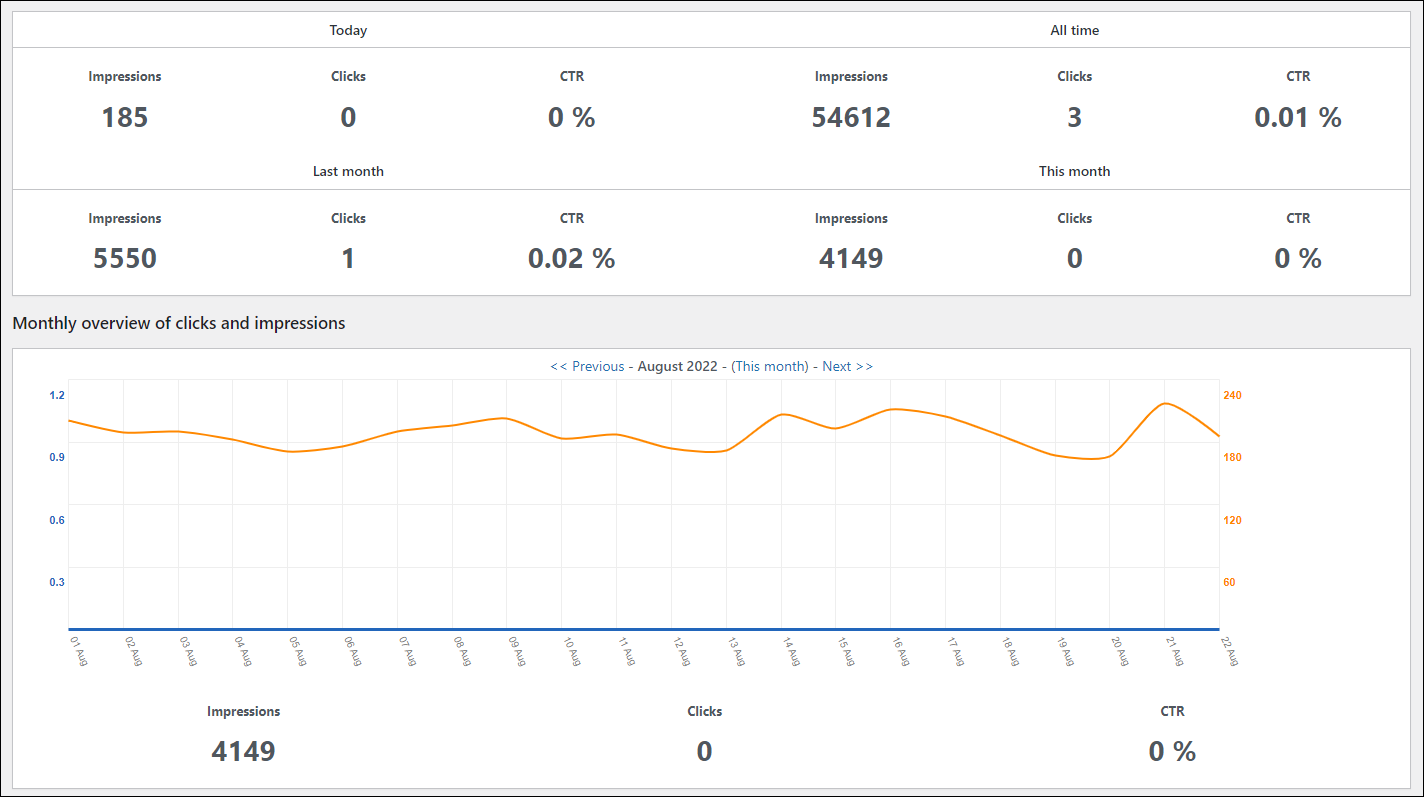Click the All time clicks value 3
This screenshot has width=1424, height=797.
(1074, 118)
